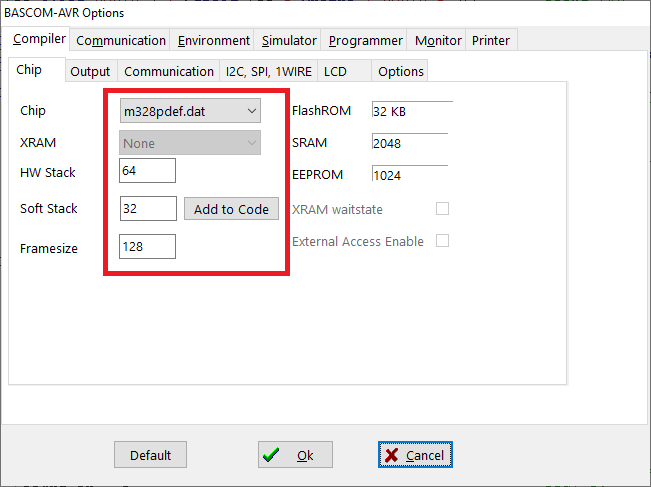Image resolution: width=651 pixels, height=487 pixels.
Task: Click the FlashROM label
Action: coord(321,110)
